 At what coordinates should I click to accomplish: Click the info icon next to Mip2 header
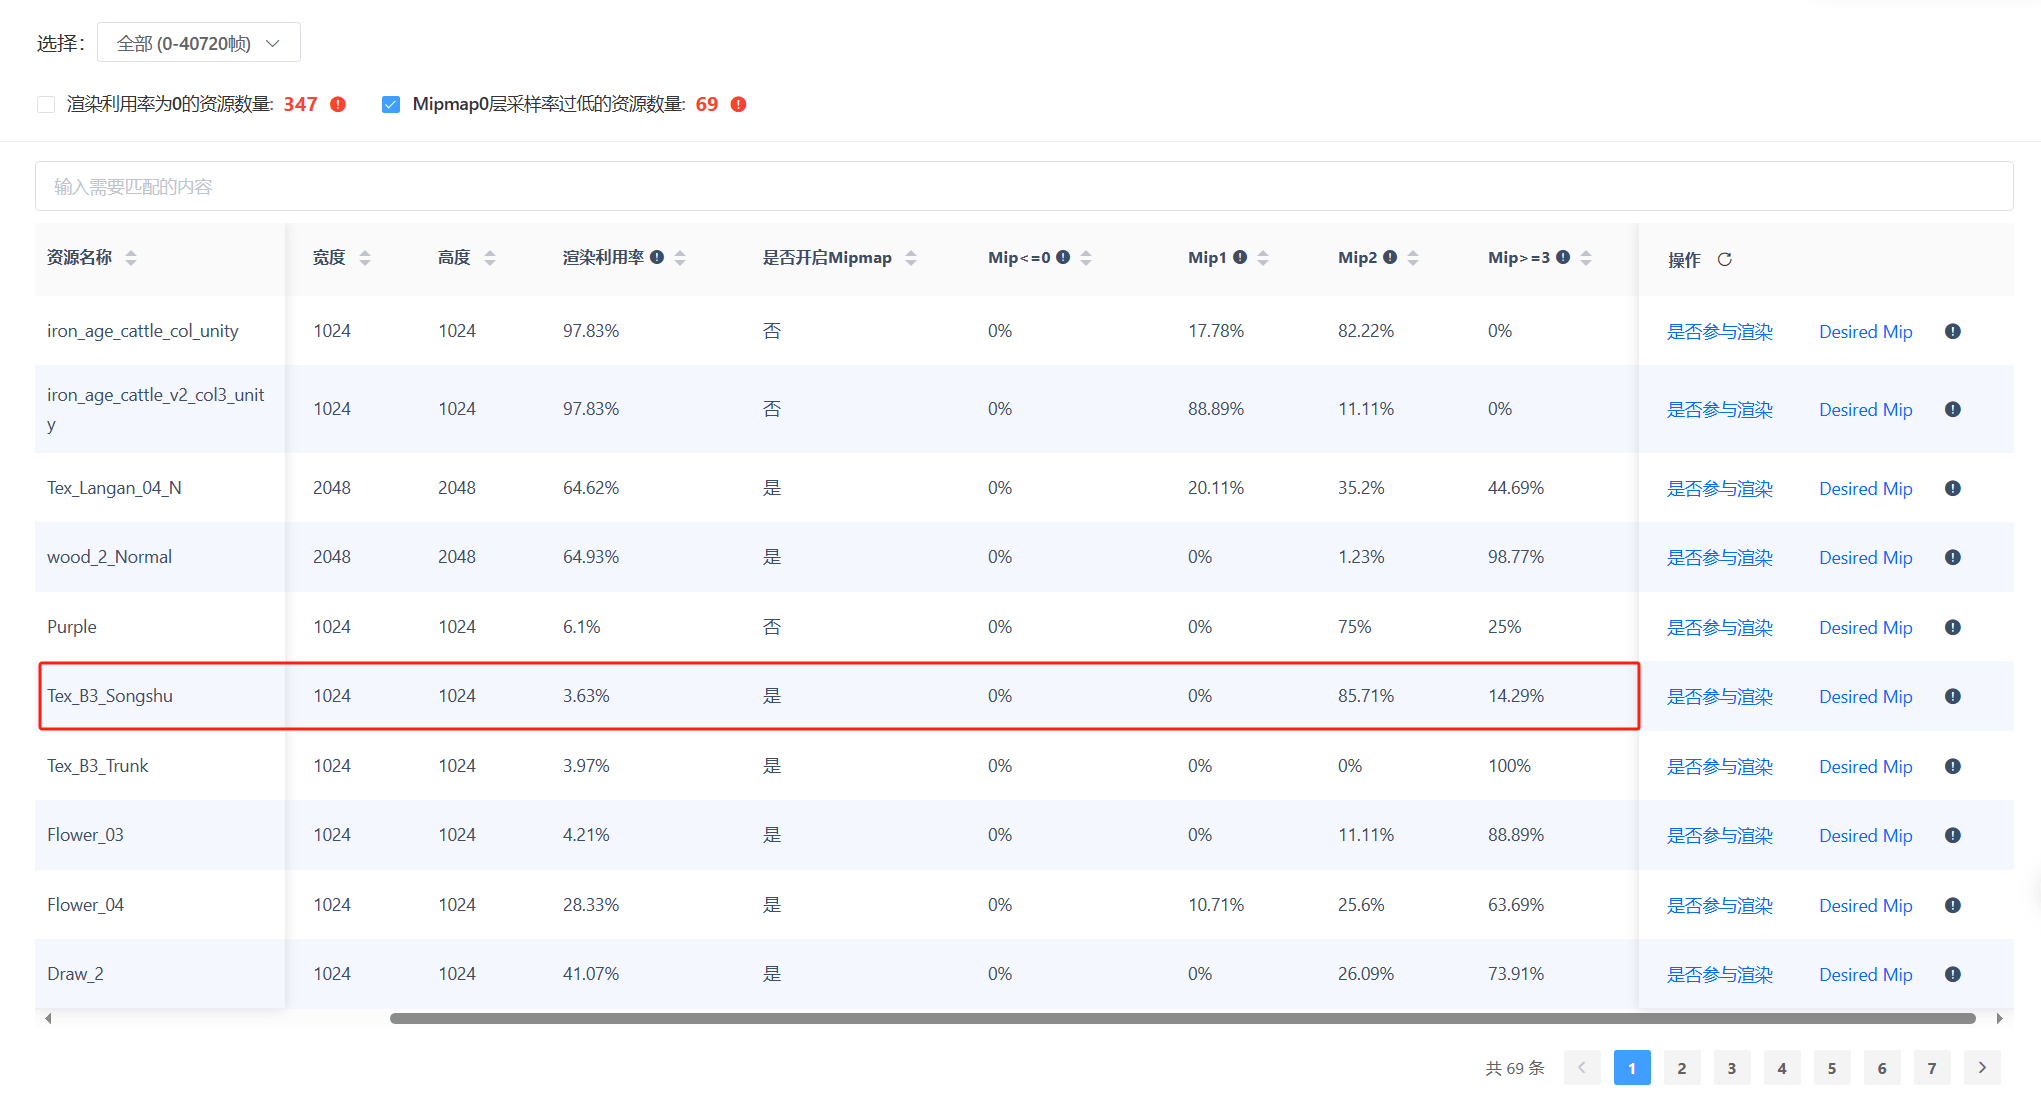(x=1390, y=257)
